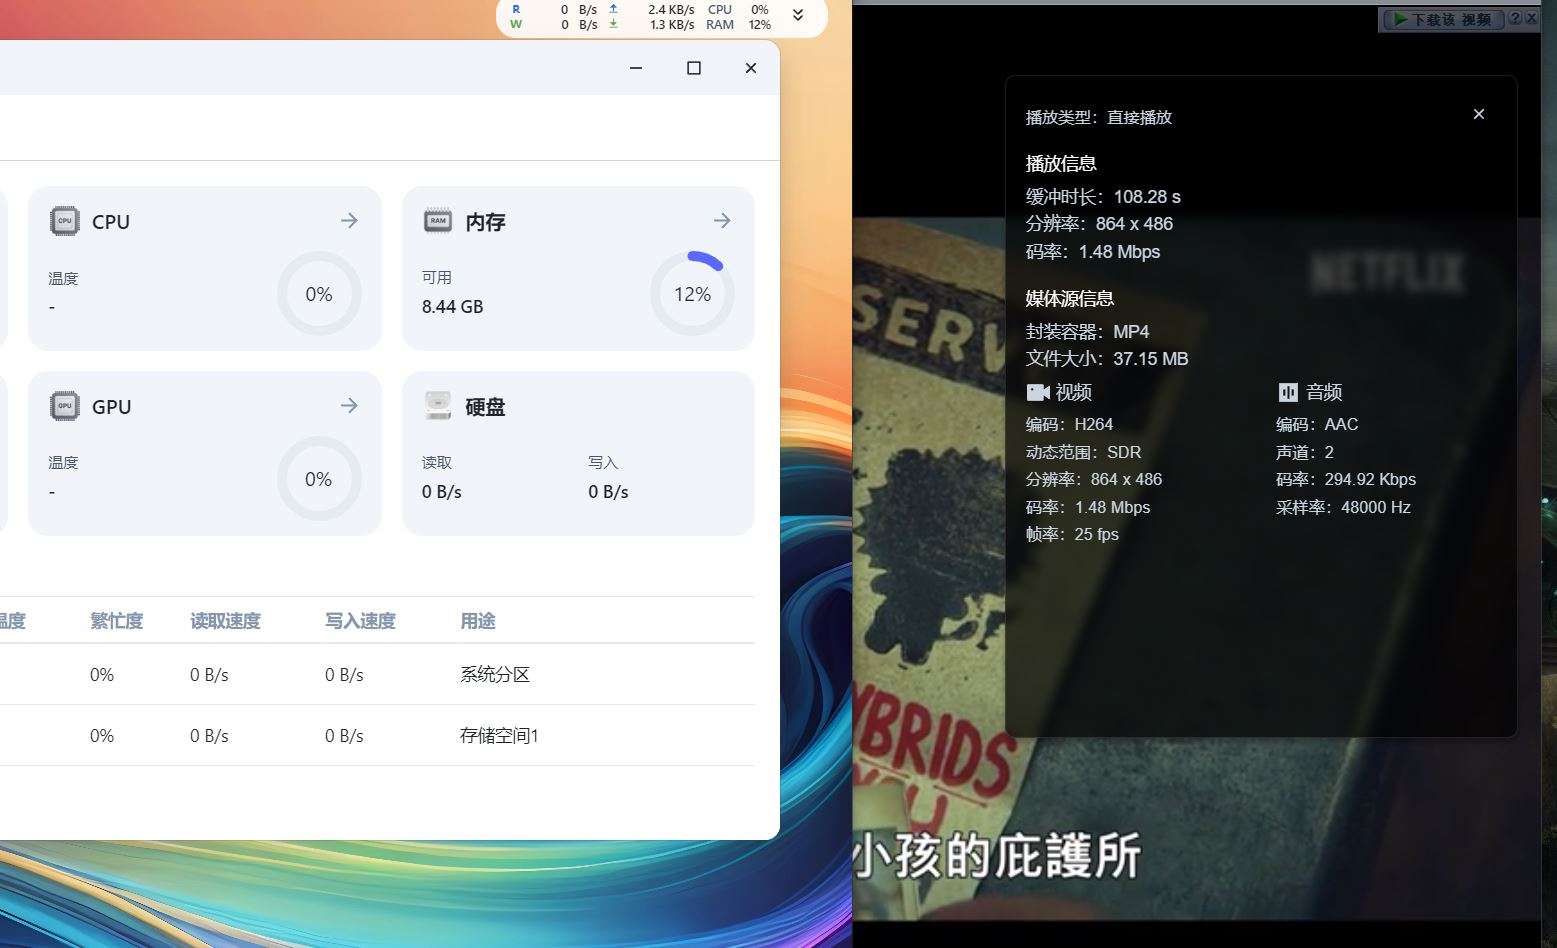Click the 下载该 视频 download button
The height and width of the screenshot is (948, 1557).
click(x=1442, y=19)
